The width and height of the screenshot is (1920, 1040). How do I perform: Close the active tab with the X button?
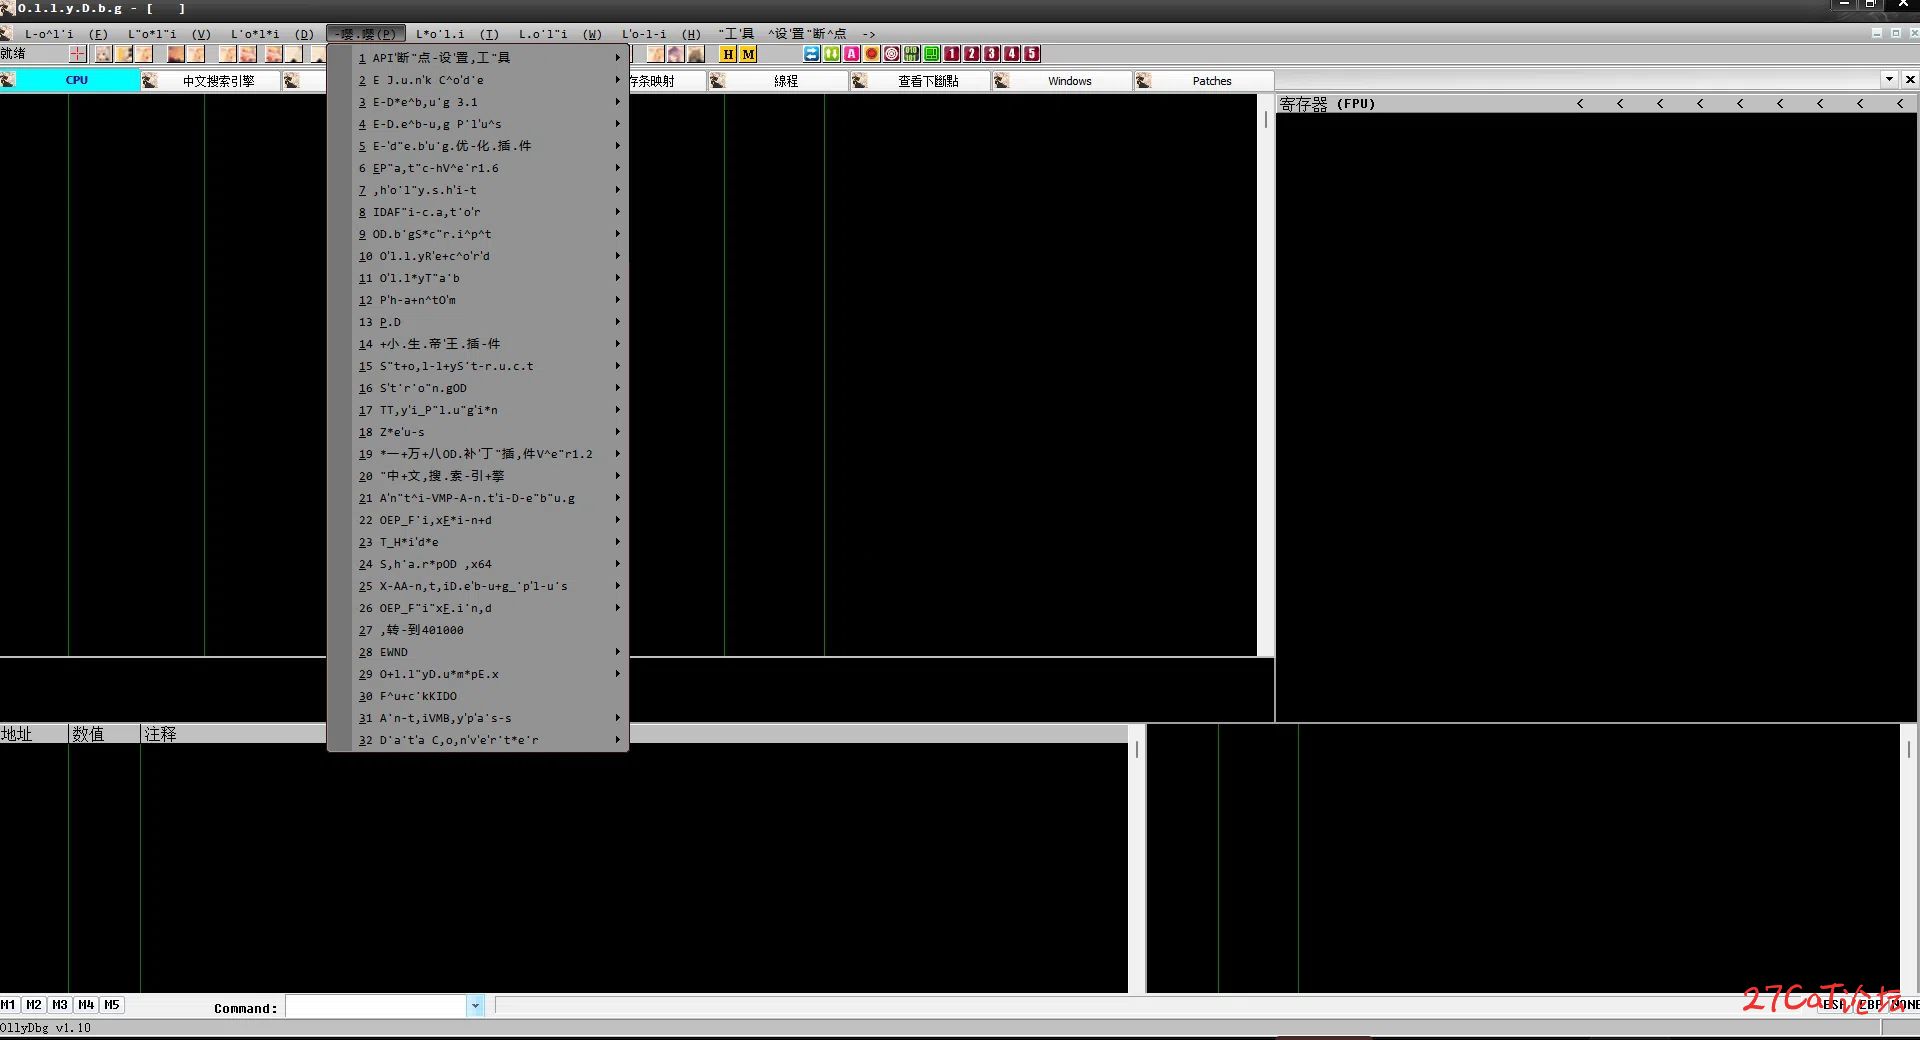(1910, 79)
